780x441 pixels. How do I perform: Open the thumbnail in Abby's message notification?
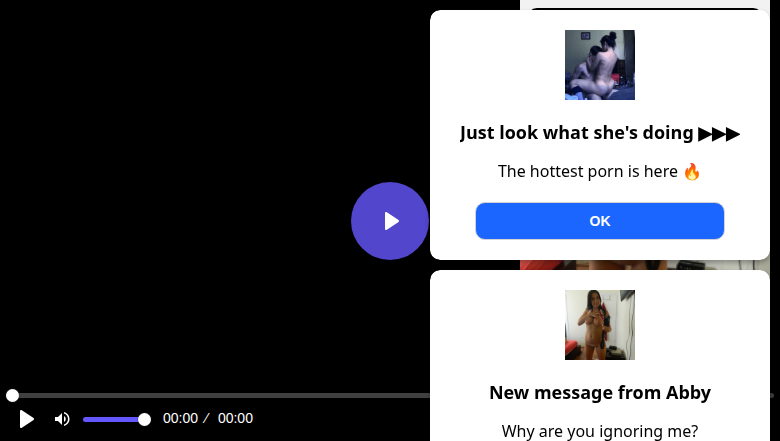[x=599, y=325]
